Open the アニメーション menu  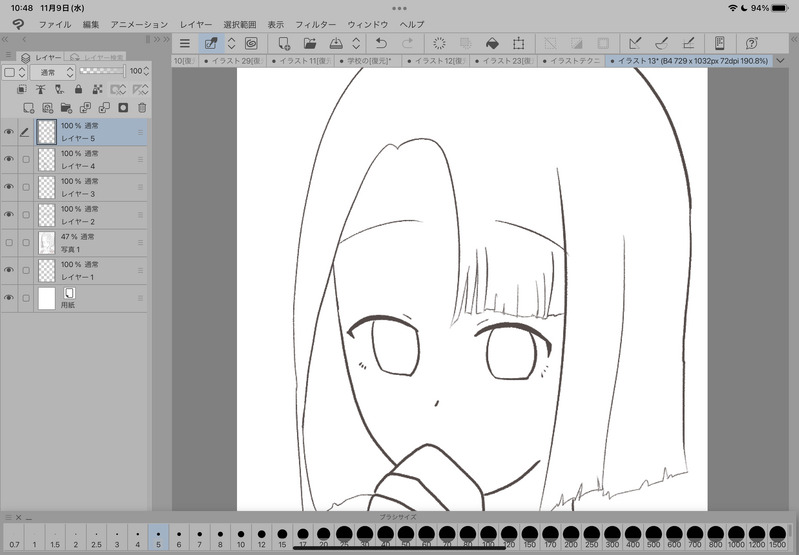139,24
